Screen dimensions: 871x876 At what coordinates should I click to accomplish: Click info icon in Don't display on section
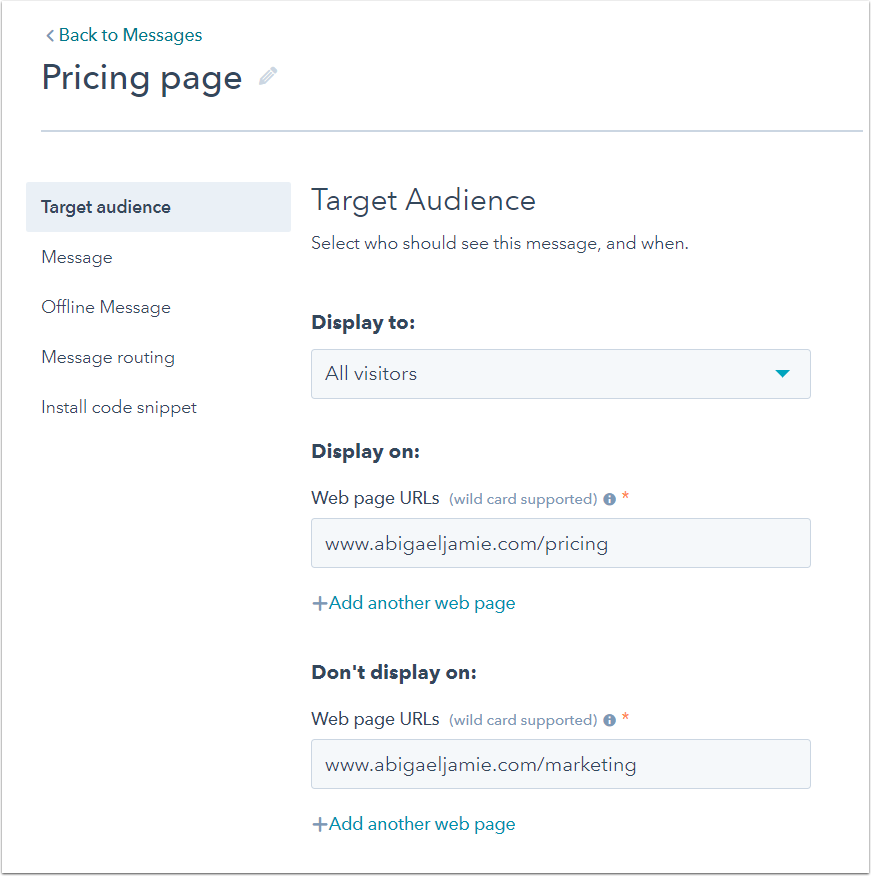point(609,720)
